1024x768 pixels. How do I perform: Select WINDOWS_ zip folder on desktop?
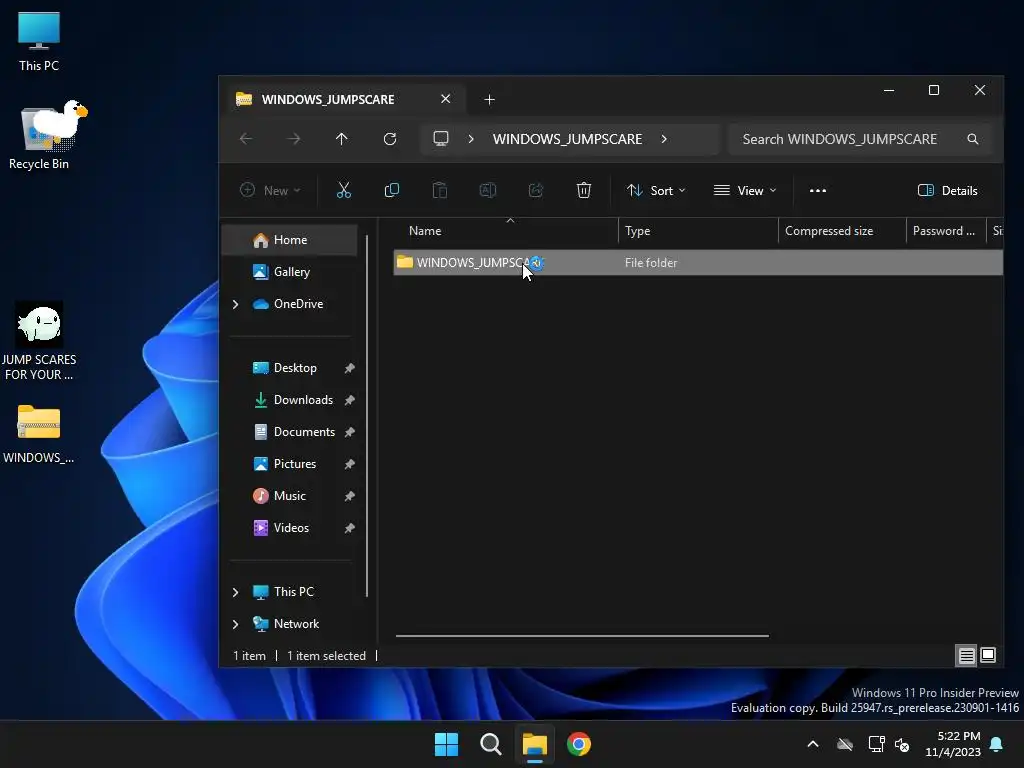(x=39, y=434)
